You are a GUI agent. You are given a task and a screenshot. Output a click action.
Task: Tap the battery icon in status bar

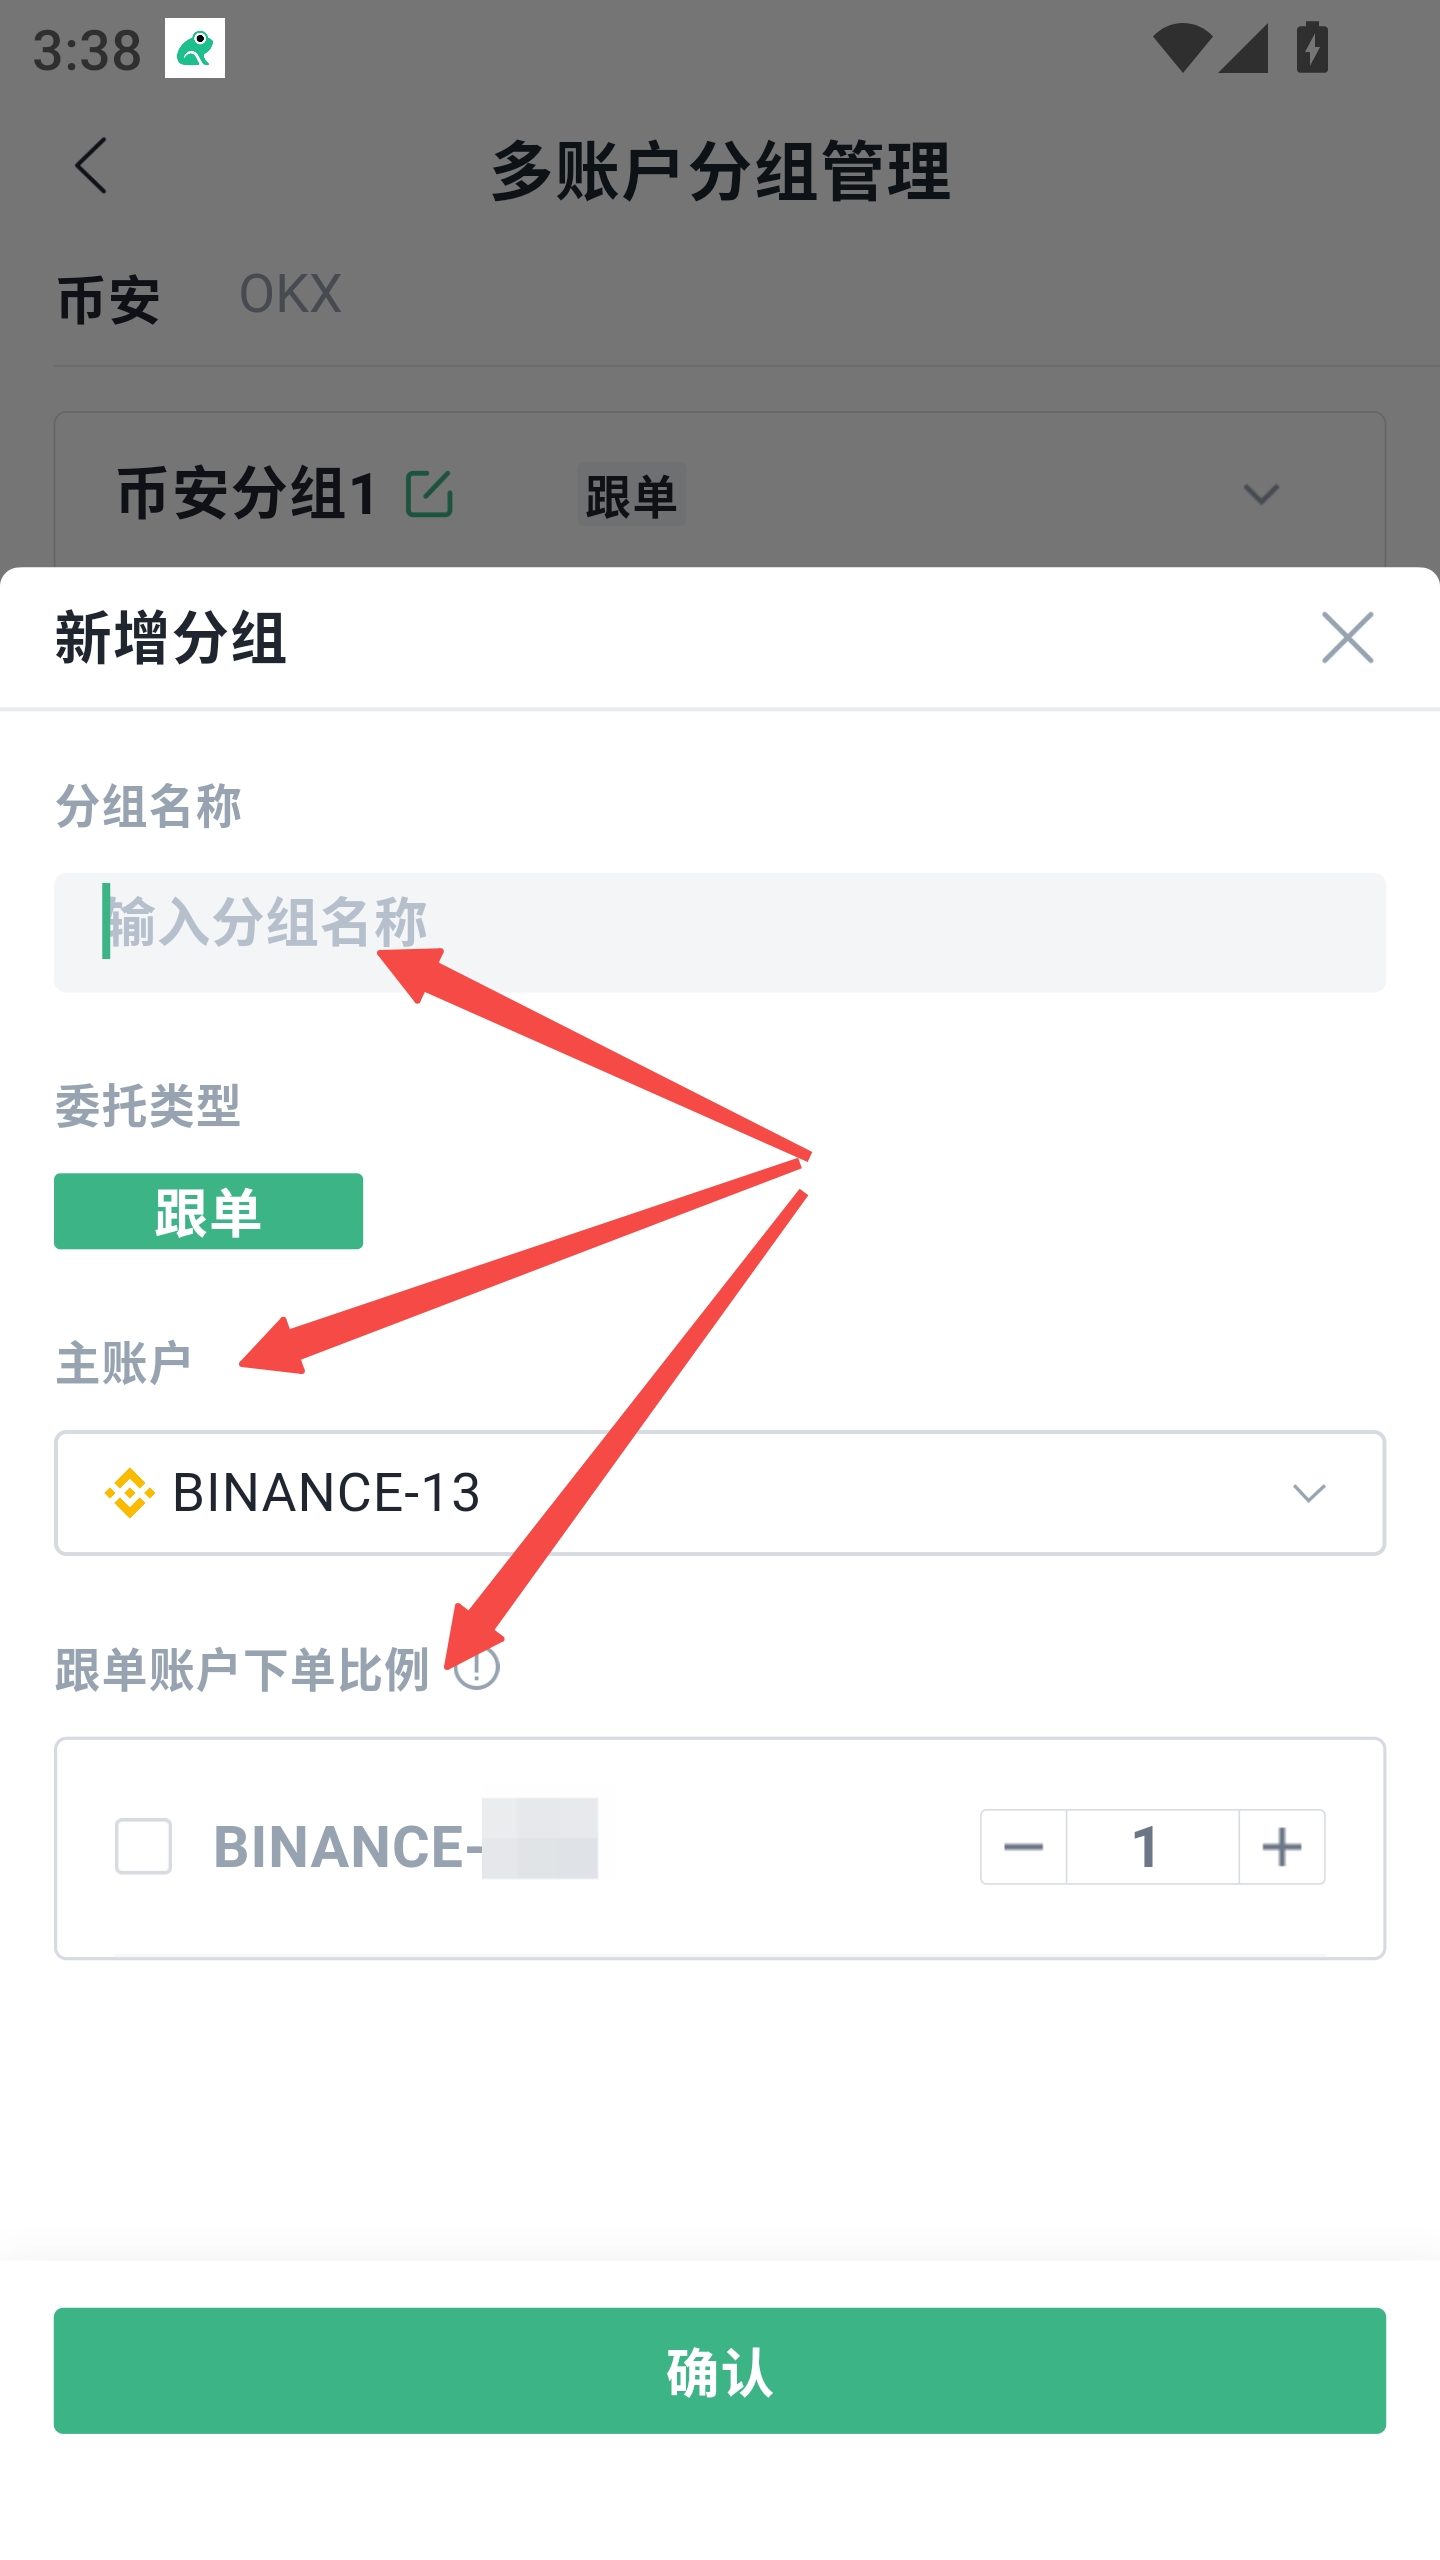(1311, 48)
